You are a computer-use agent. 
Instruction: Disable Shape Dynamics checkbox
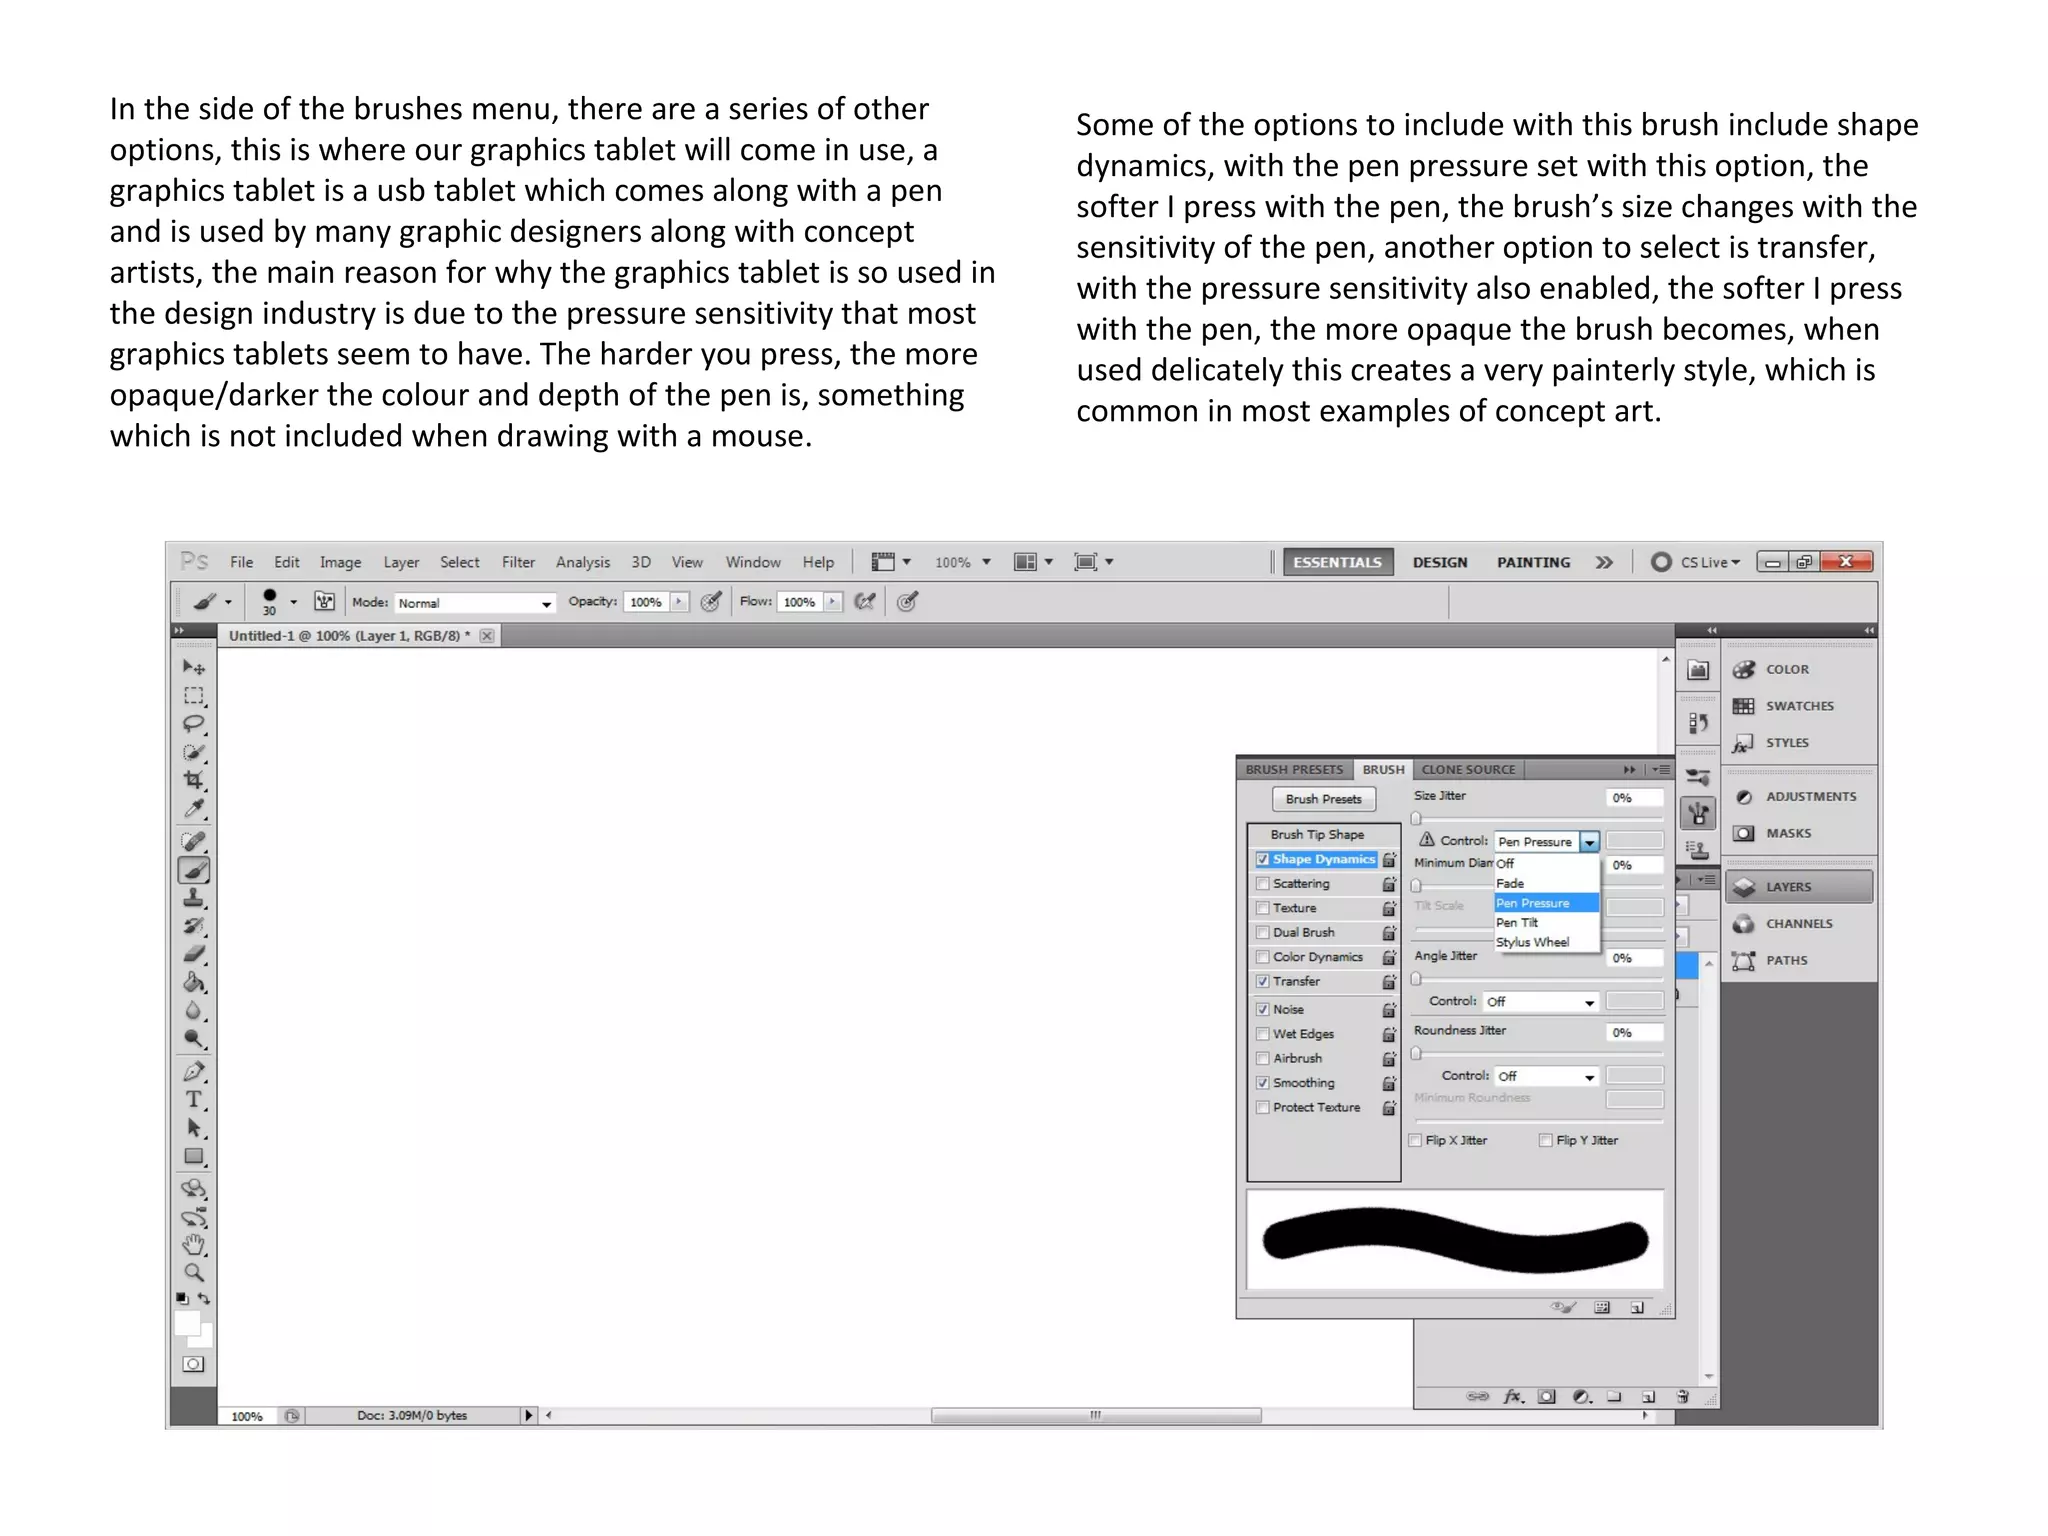[x=1263, y=859]
